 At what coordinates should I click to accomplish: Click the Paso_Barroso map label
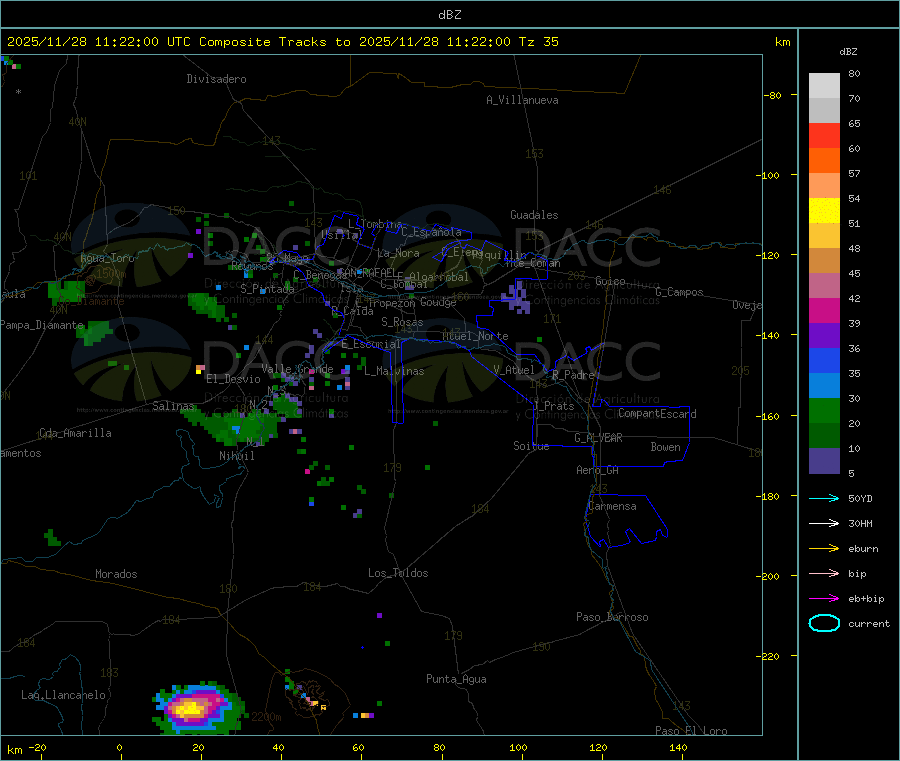point(612,617)
